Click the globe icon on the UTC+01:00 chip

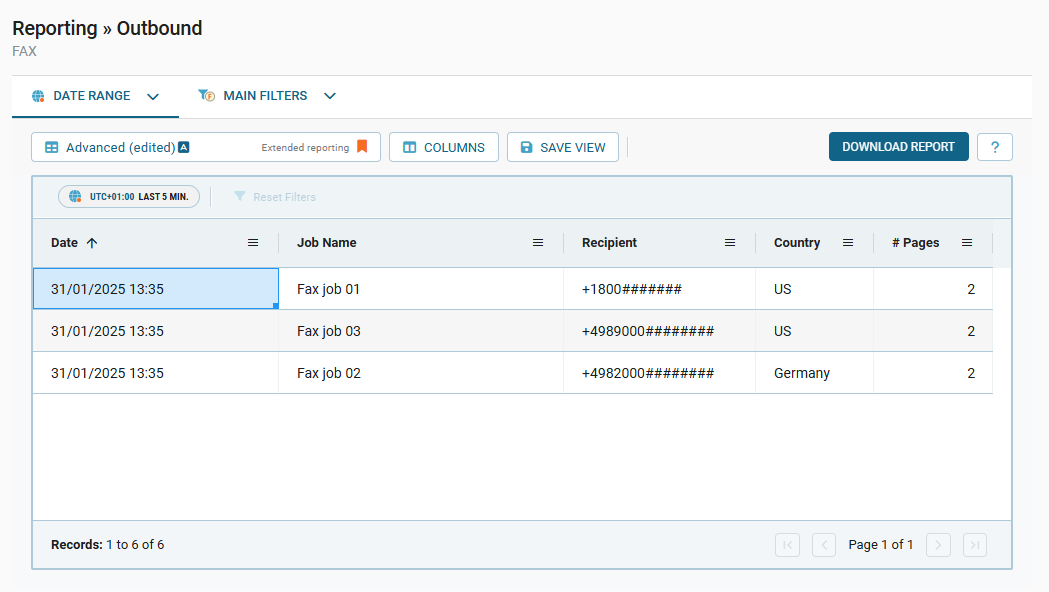[75, 196]
